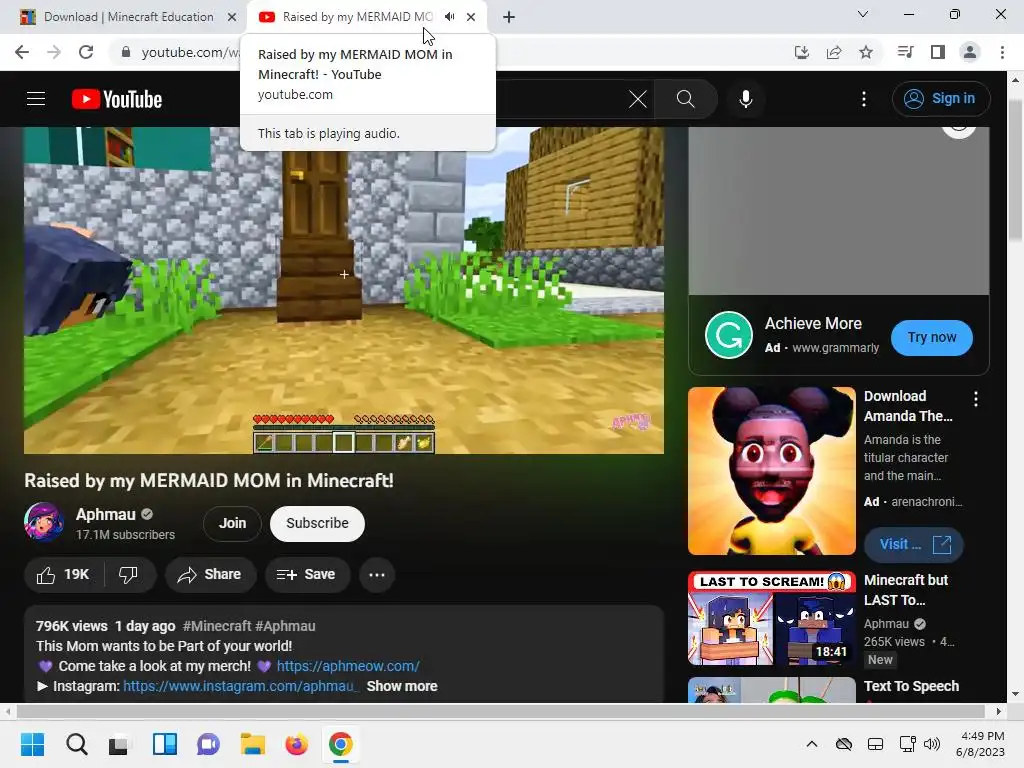Dislike the video with thumbs down
1024x768 pixels.
[x=129, y=575]
